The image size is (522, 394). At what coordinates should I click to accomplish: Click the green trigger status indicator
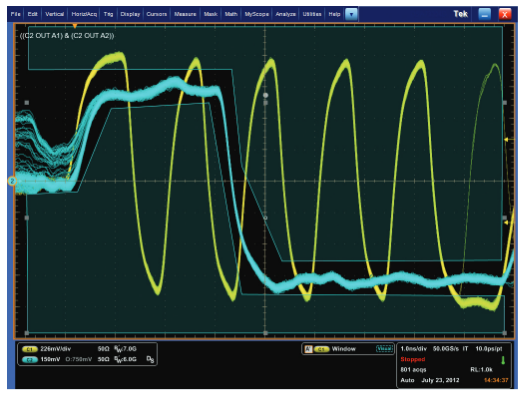tap(503, 360)
